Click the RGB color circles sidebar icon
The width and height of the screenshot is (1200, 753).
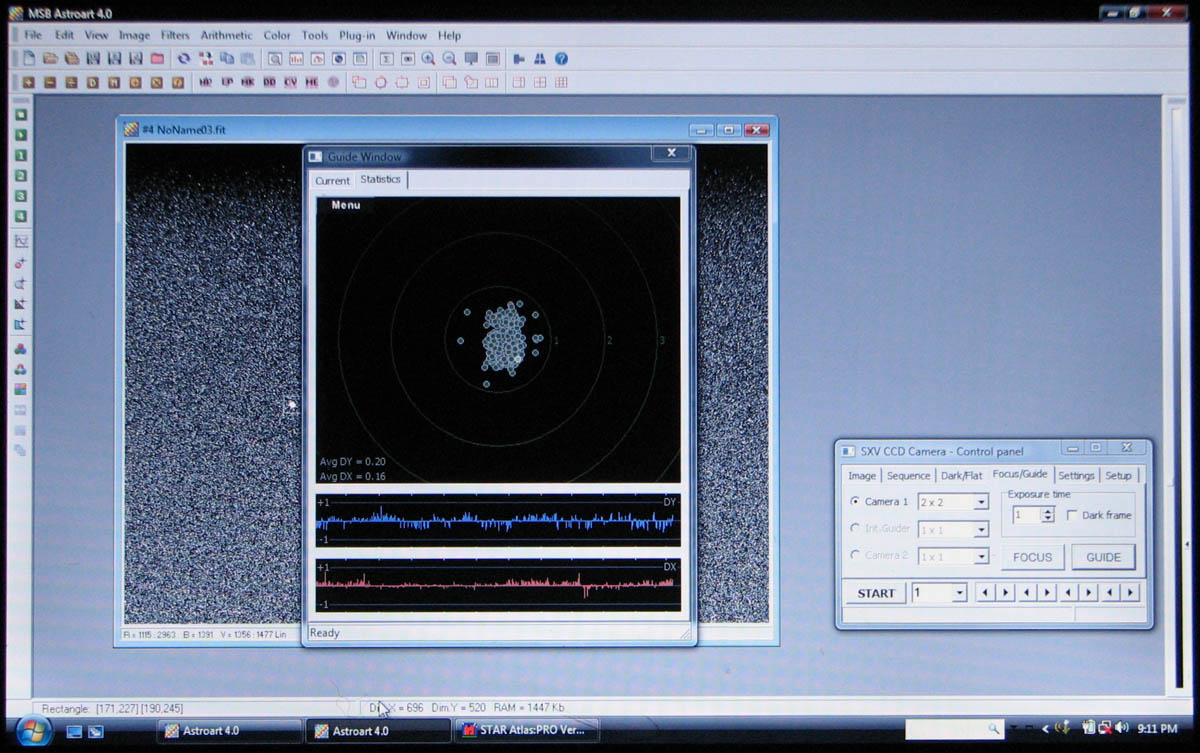tap(20, 349)
